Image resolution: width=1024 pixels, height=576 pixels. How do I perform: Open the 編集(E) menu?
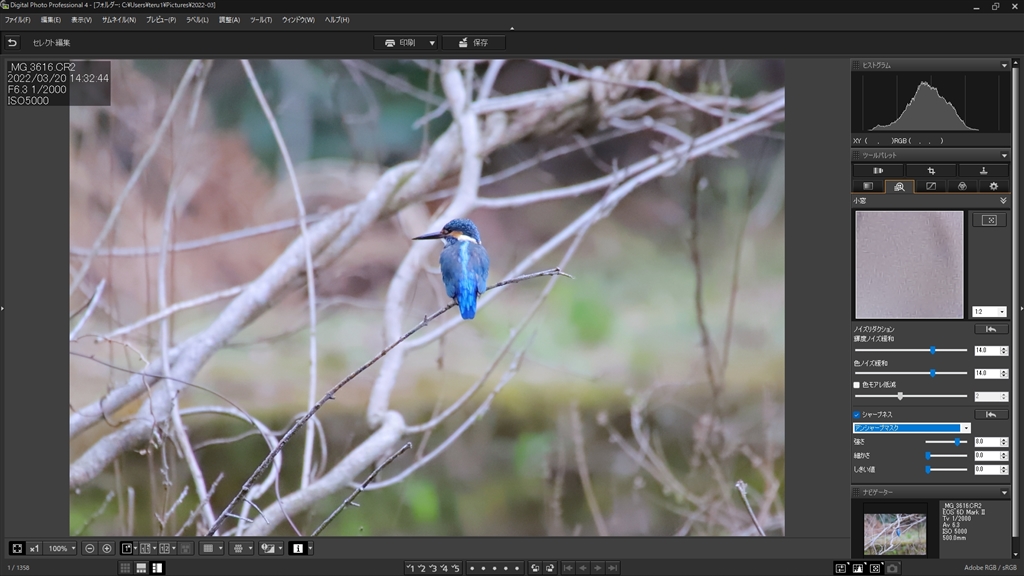(50, 20)
